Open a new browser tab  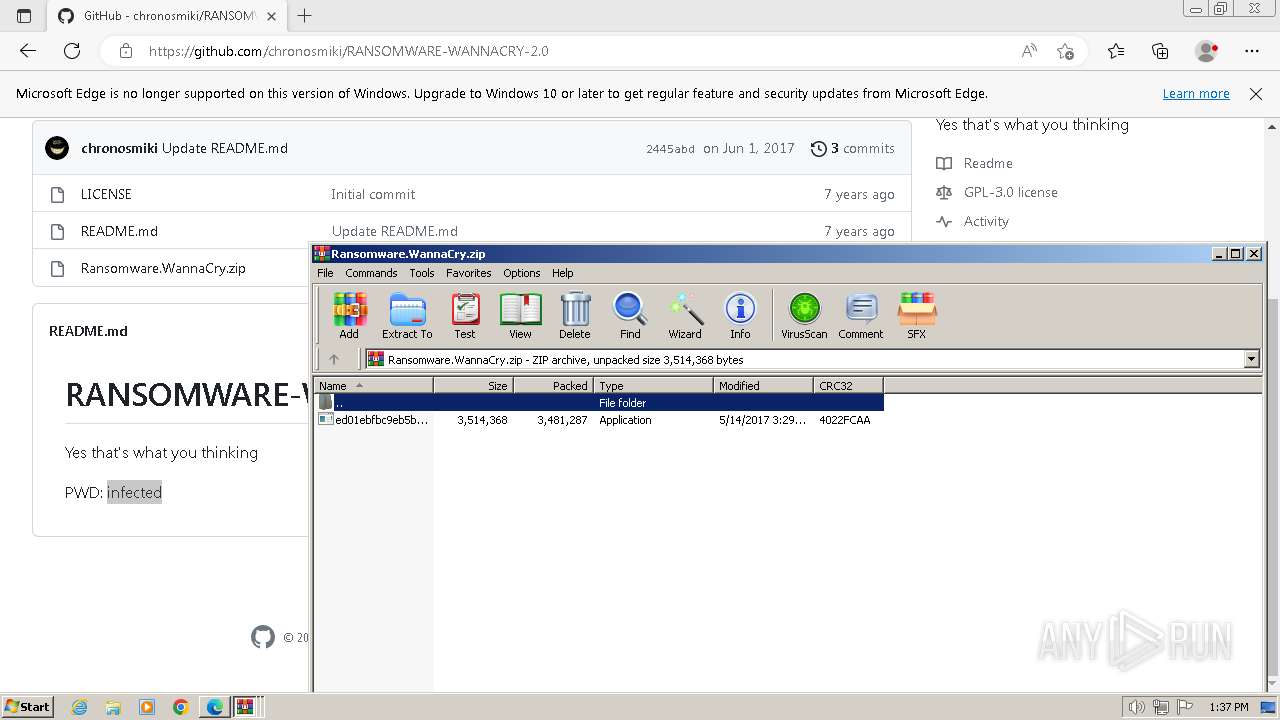(x=305, y=16)
